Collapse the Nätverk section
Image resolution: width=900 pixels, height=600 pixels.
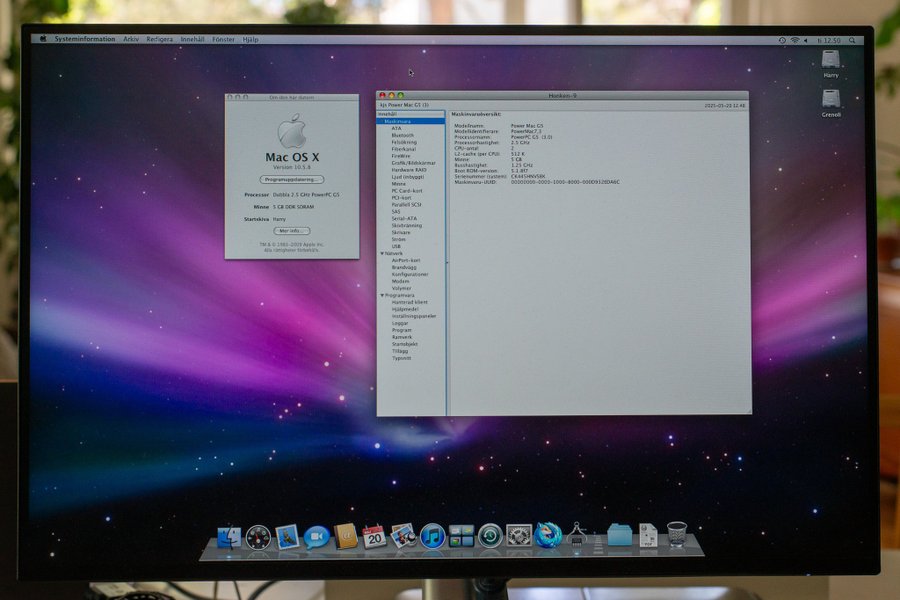[382, 253]
